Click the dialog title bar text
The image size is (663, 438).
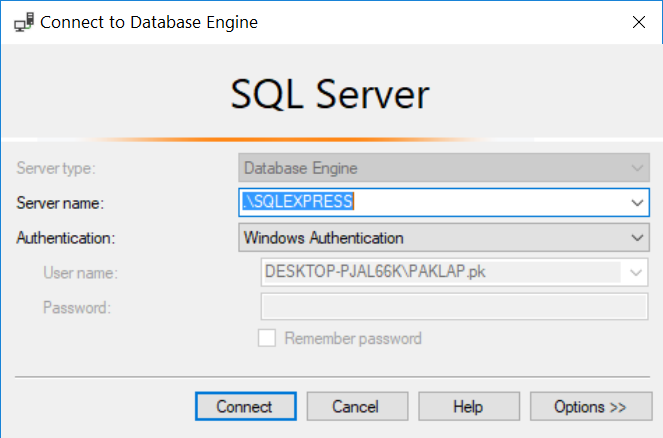pyautogui.click(x=149, y=22)
